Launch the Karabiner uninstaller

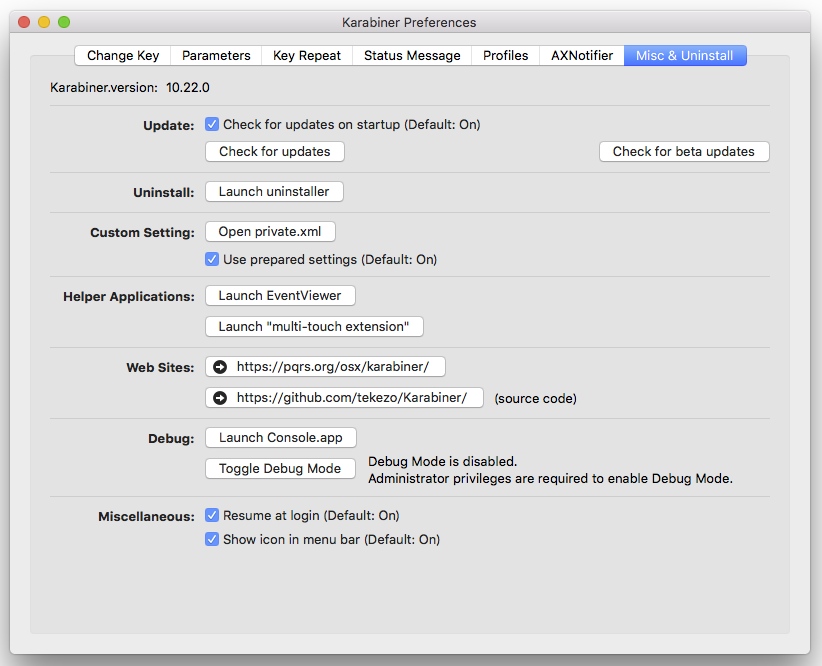coord(274,192)
